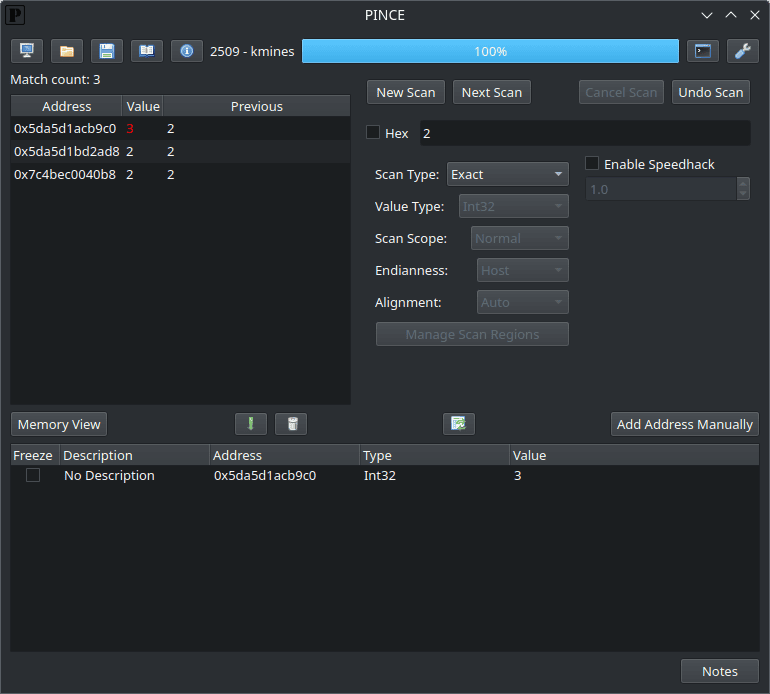Image resolution: width=770 pixels, height=694 pixels.
Task: Click the Previous column header
Action: pyautogui.click(x=256, y=106)
